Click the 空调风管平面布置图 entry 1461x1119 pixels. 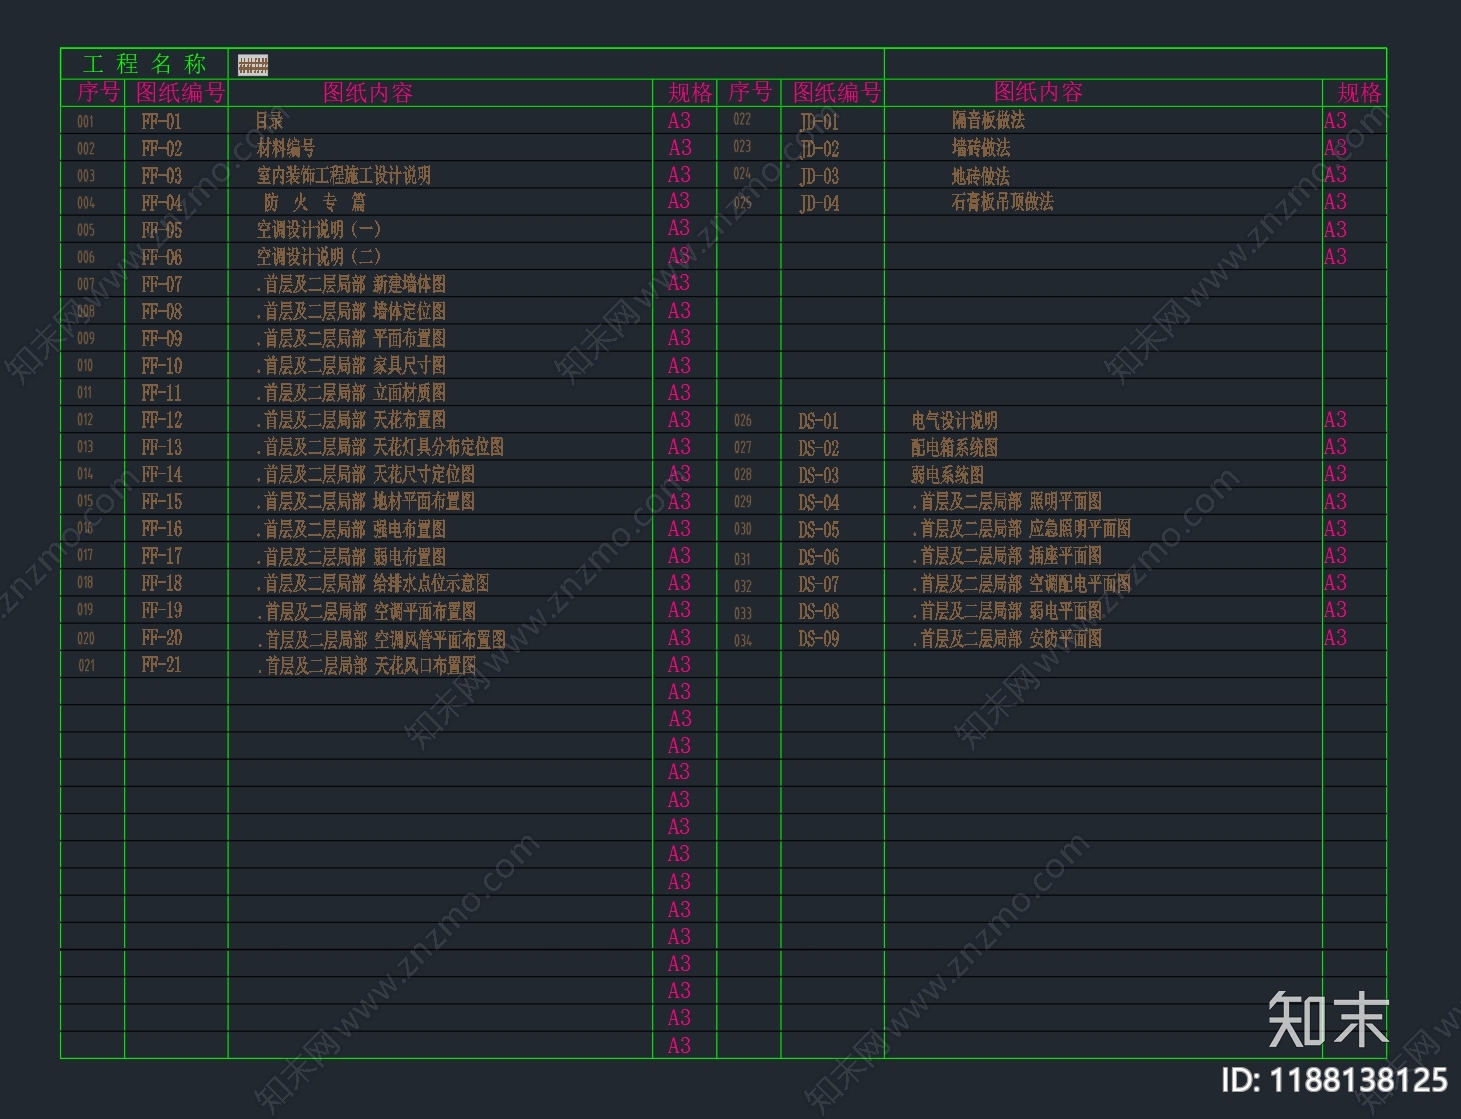click(x=381, y=639)
